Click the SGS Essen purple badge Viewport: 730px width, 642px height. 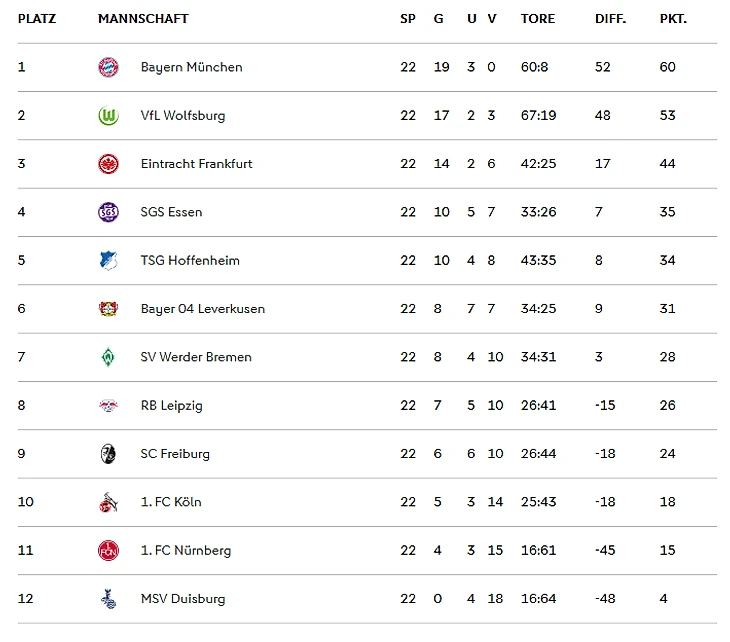click(x=108, y=212)
